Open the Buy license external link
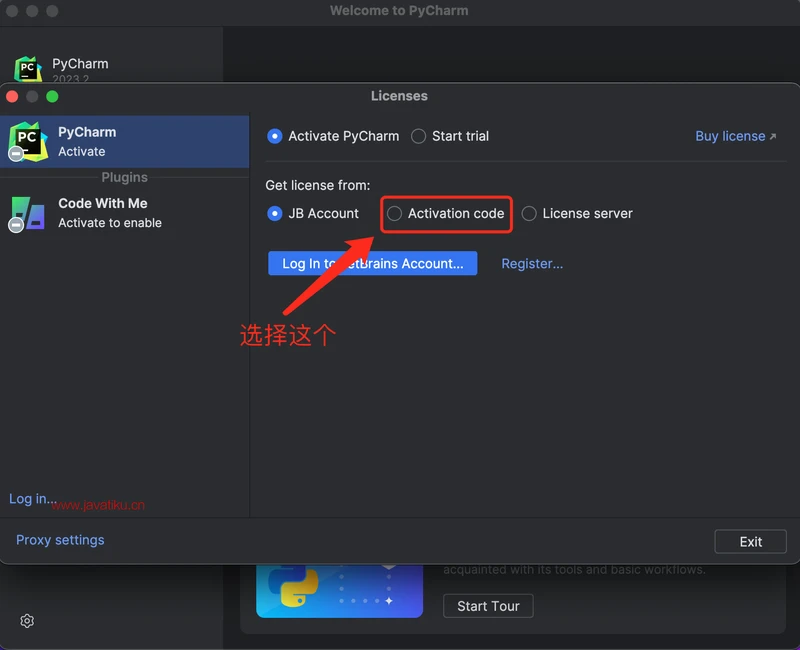This screenshot has width=800, height=650. tap(735, 136)
